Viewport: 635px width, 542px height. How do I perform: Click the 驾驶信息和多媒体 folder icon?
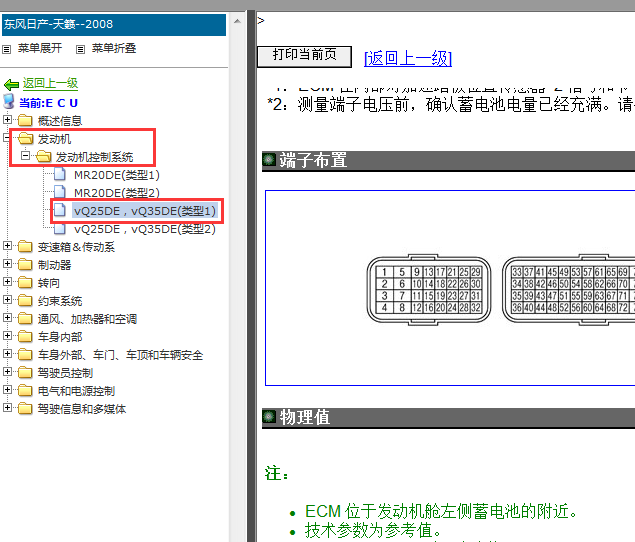click(x=25, y=408)
